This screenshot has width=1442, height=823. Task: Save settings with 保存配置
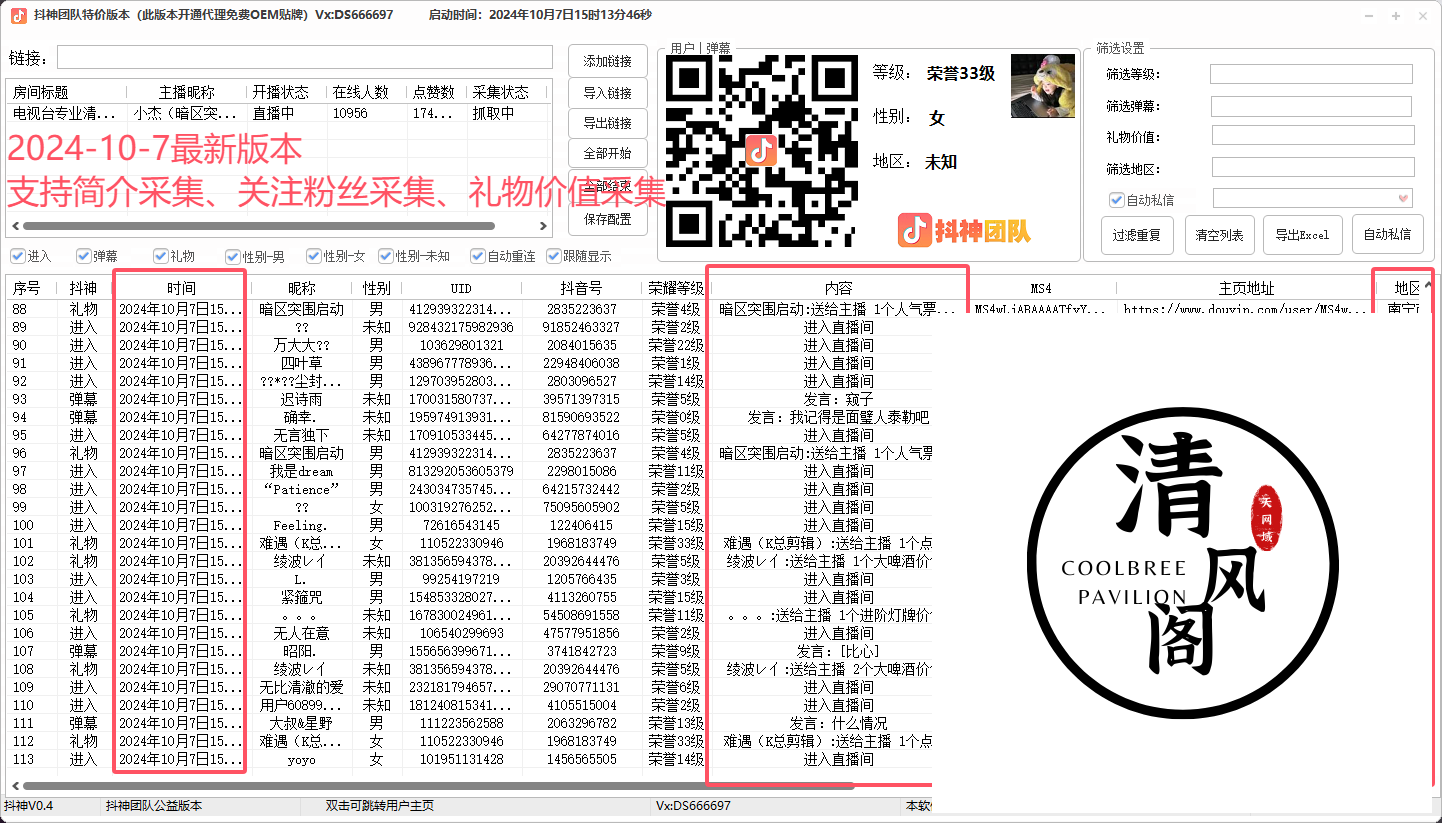[x=607, y=219]
